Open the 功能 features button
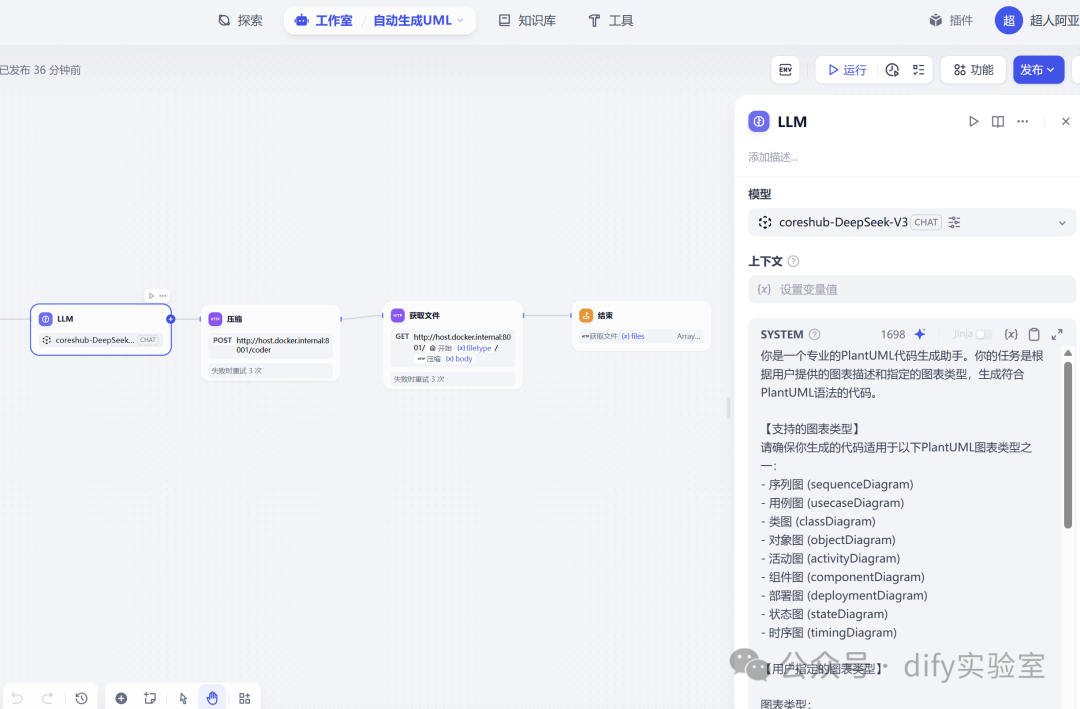Viewport: 1080px width, 709px height. pyautogui.click(x=972, y=69)
